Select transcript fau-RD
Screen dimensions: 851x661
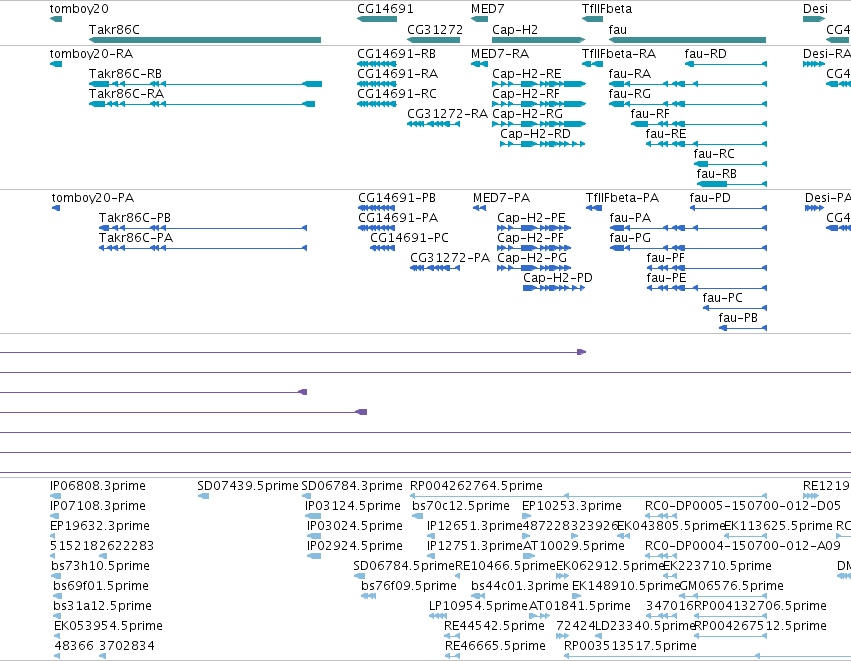click(x=726, y=64)
